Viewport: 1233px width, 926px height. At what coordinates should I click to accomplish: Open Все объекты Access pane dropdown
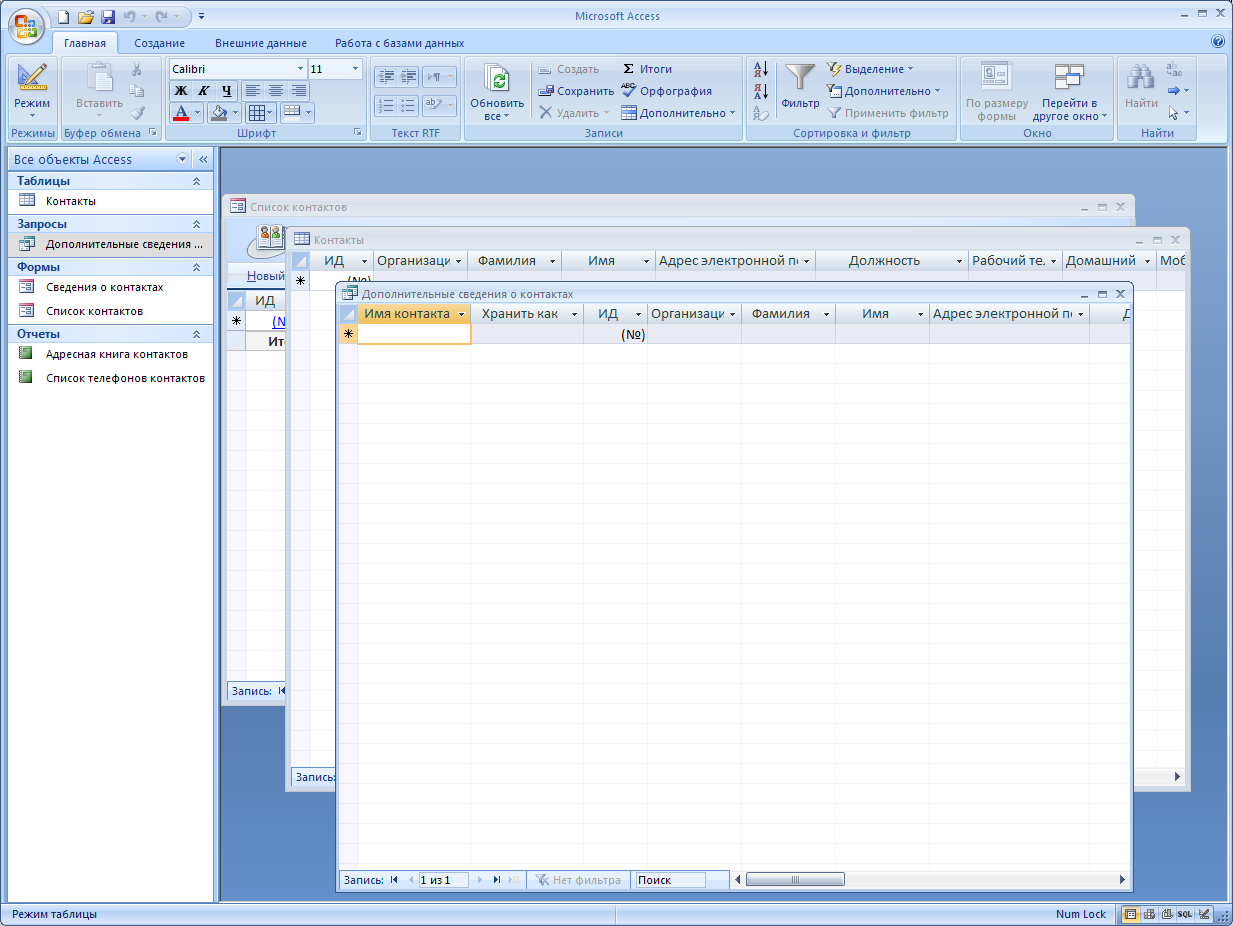tap(182, 159)
